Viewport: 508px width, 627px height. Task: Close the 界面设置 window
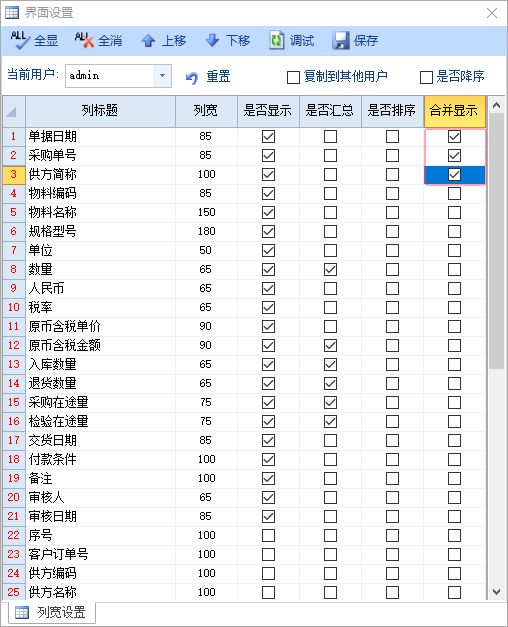pos(492,13)
